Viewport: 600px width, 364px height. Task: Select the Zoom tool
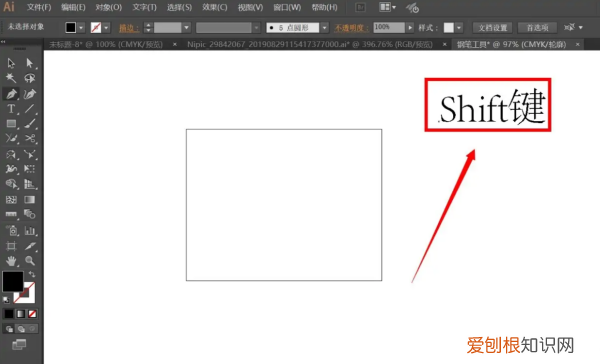coord(29,261)
